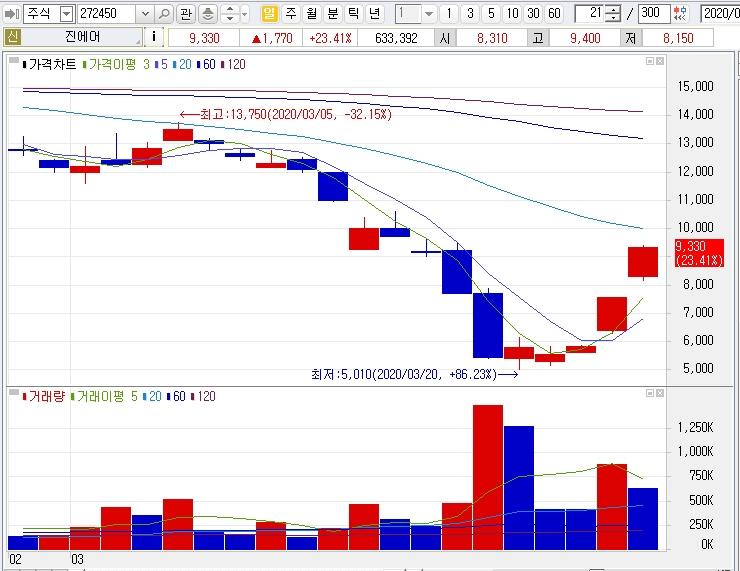Click the current price 9,330 in the quote bar

(x=204, y=38)
